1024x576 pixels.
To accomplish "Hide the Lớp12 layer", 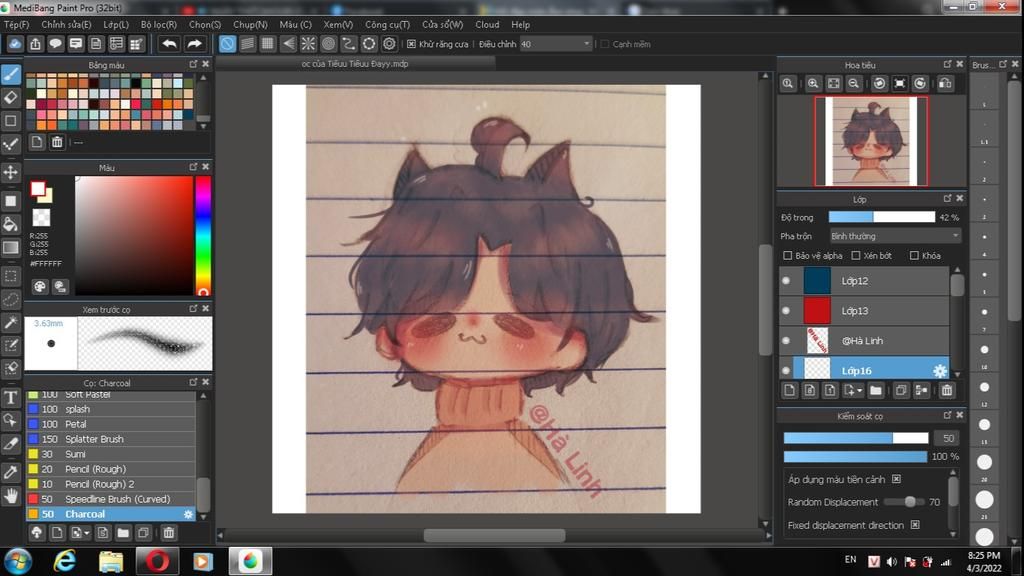I will 786,281.
